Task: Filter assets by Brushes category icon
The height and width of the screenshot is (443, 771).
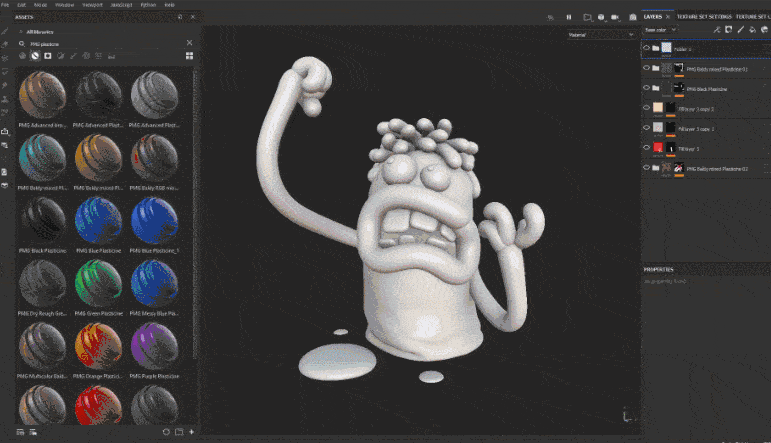Action: [73, 56]
